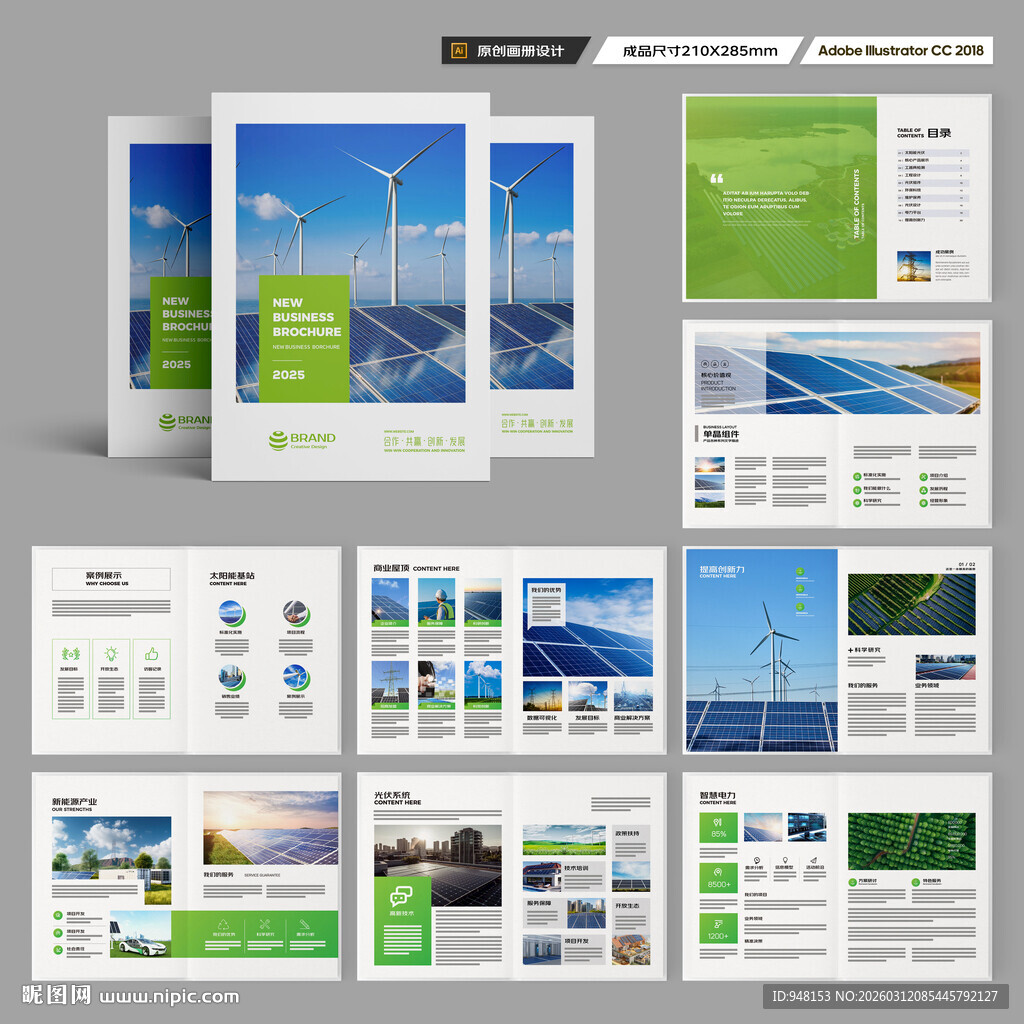Click the green icon beside 科学研究 on 单晶组件 spread
1024x1024 pixels.
point(857,502)
